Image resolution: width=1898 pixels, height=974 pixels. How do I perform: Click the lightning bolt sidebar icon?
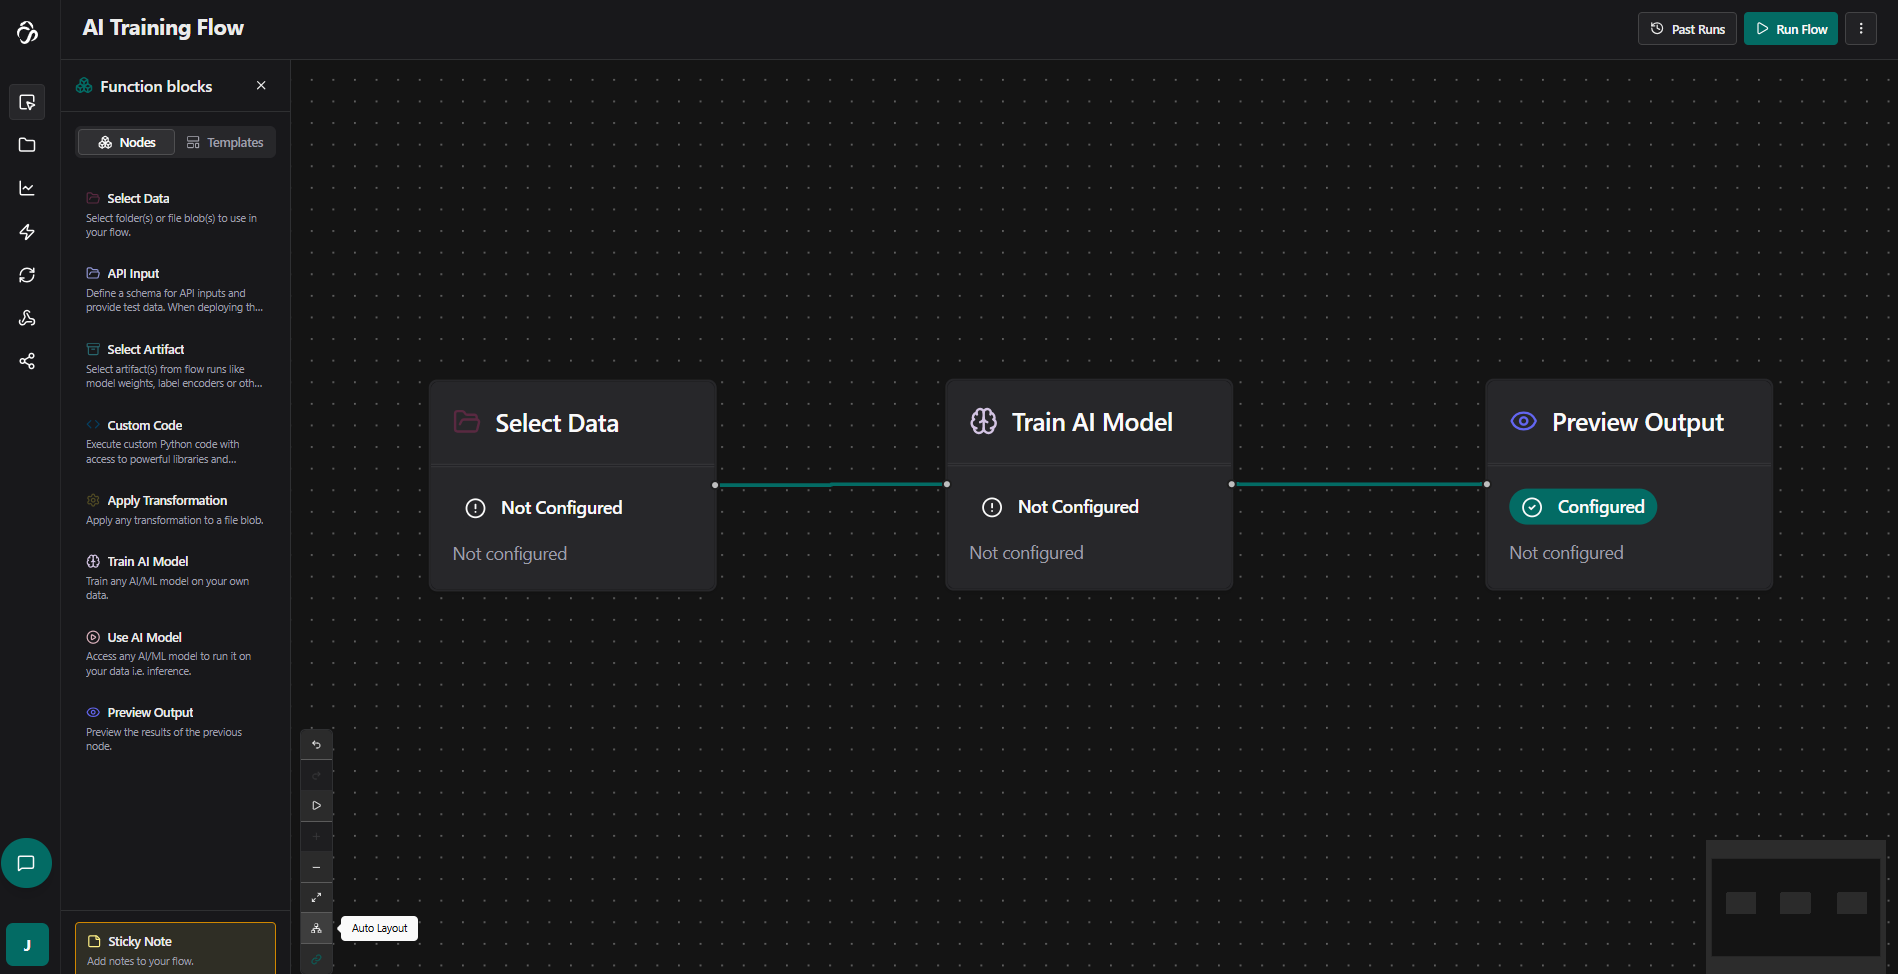[x=27, y=232]
